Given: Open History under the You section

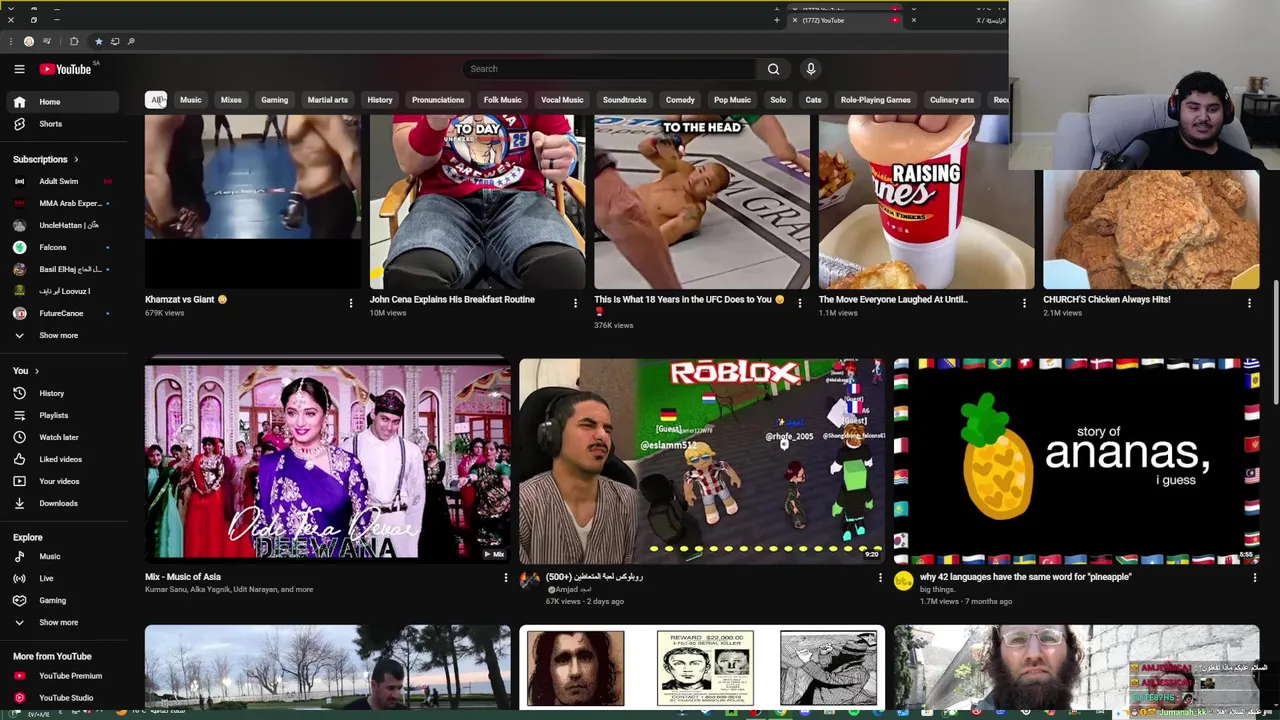Looking at the screenshot, I should pyautogui.click(x=64, y=393).
